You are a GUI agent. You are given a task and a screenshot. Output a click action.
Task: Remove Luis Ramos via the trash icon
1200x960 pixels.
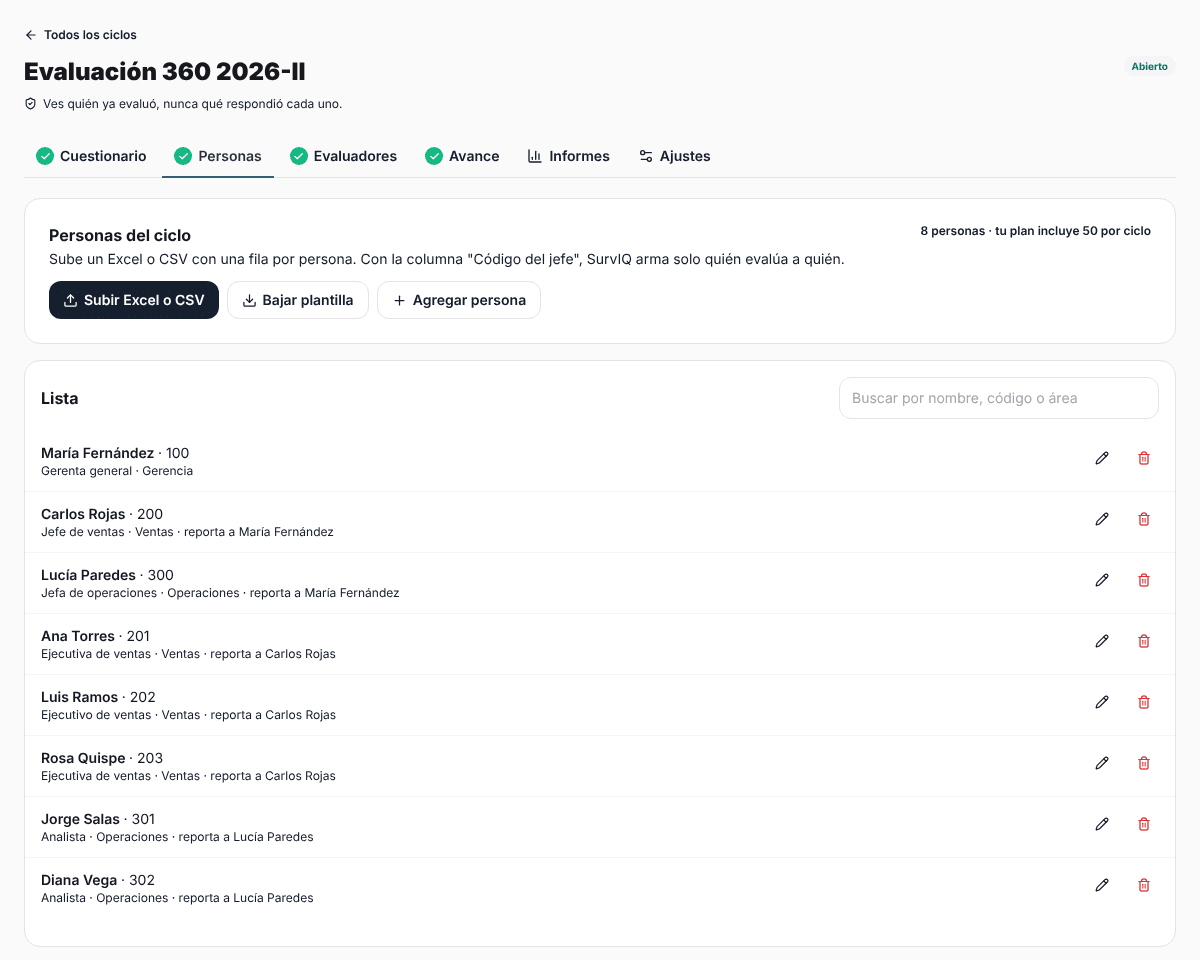click(1144, 702)
